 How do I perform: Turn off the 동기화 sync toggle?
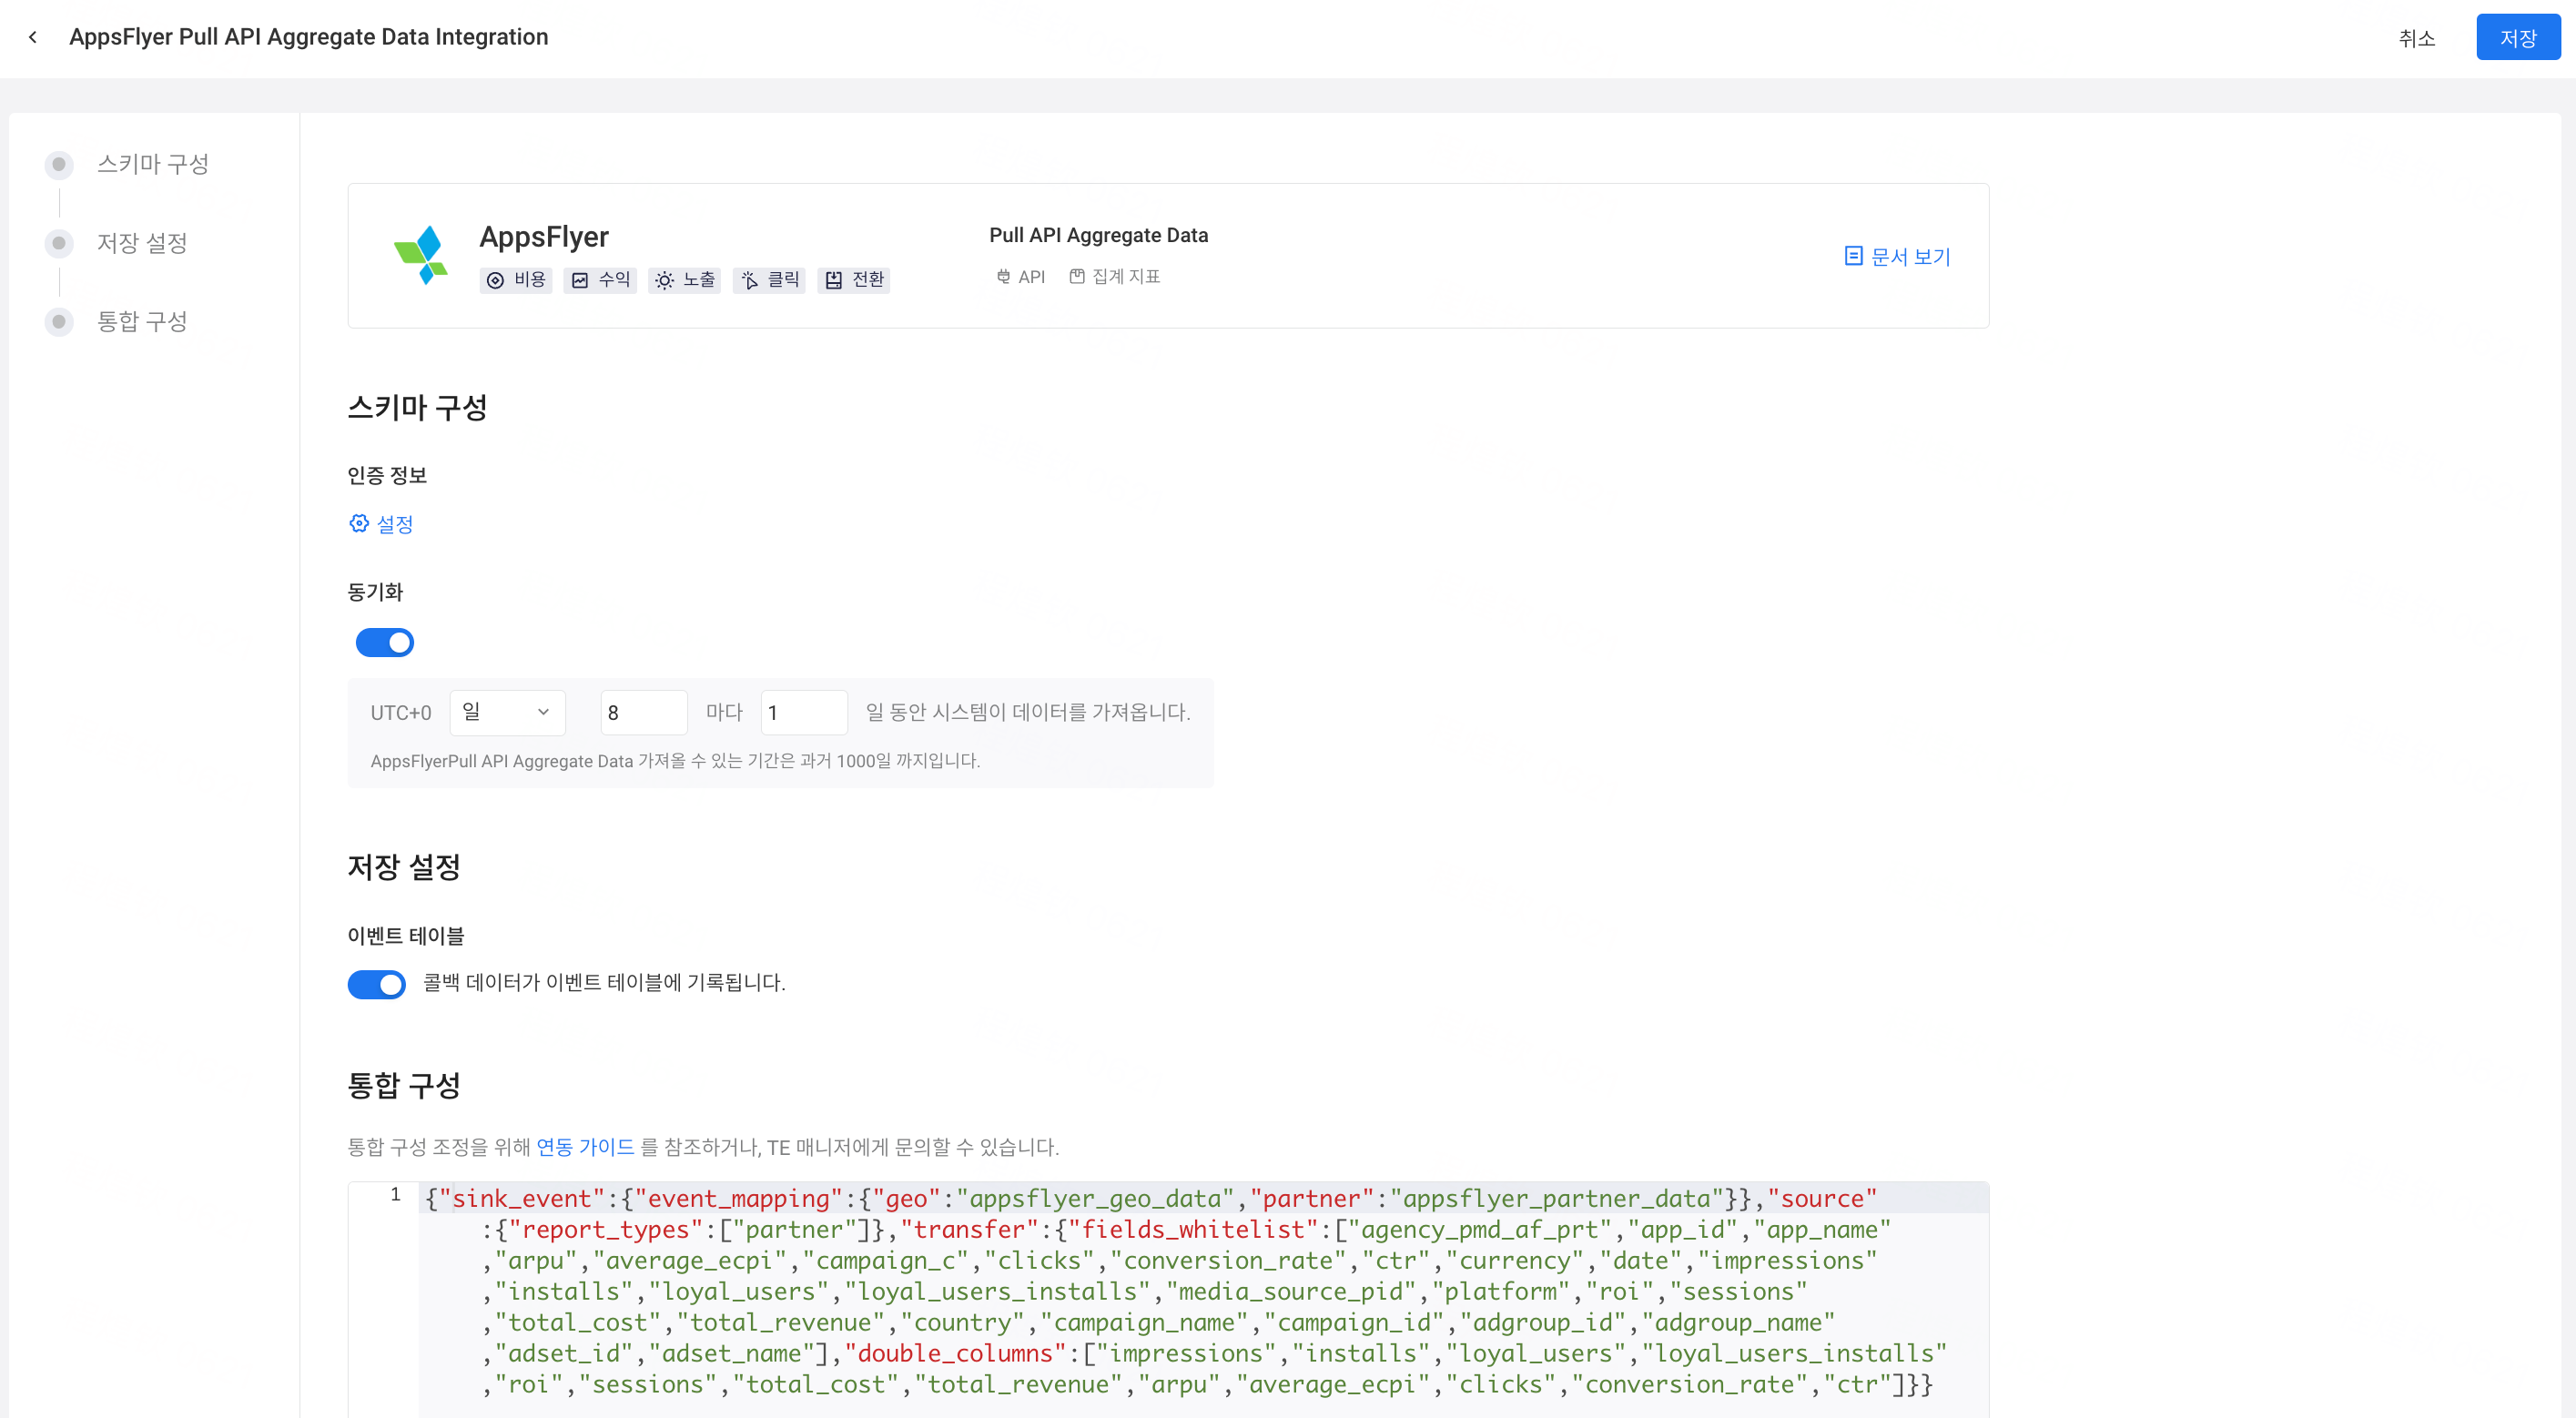tap(385, 642)
